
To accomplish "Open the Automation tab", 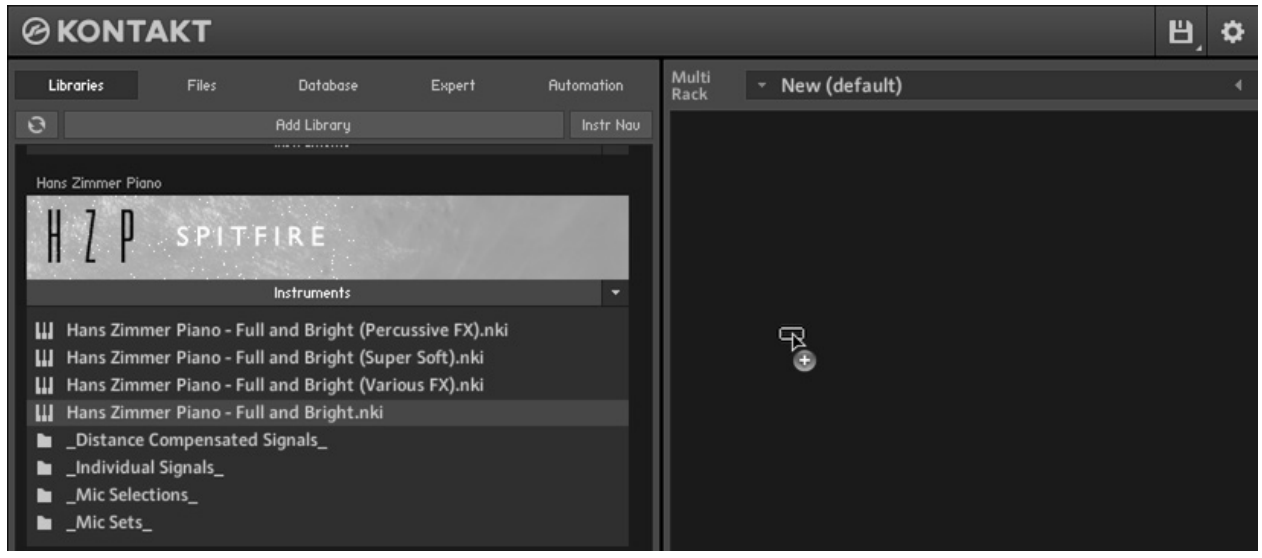I will (x=585, y=86).
